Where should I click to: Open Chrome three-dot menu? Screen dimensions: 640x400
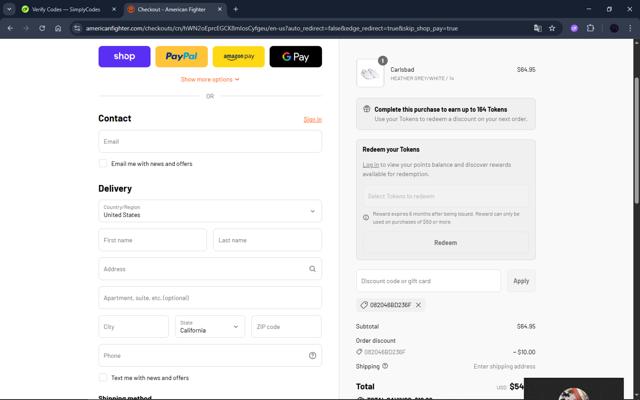click(630, 28)
